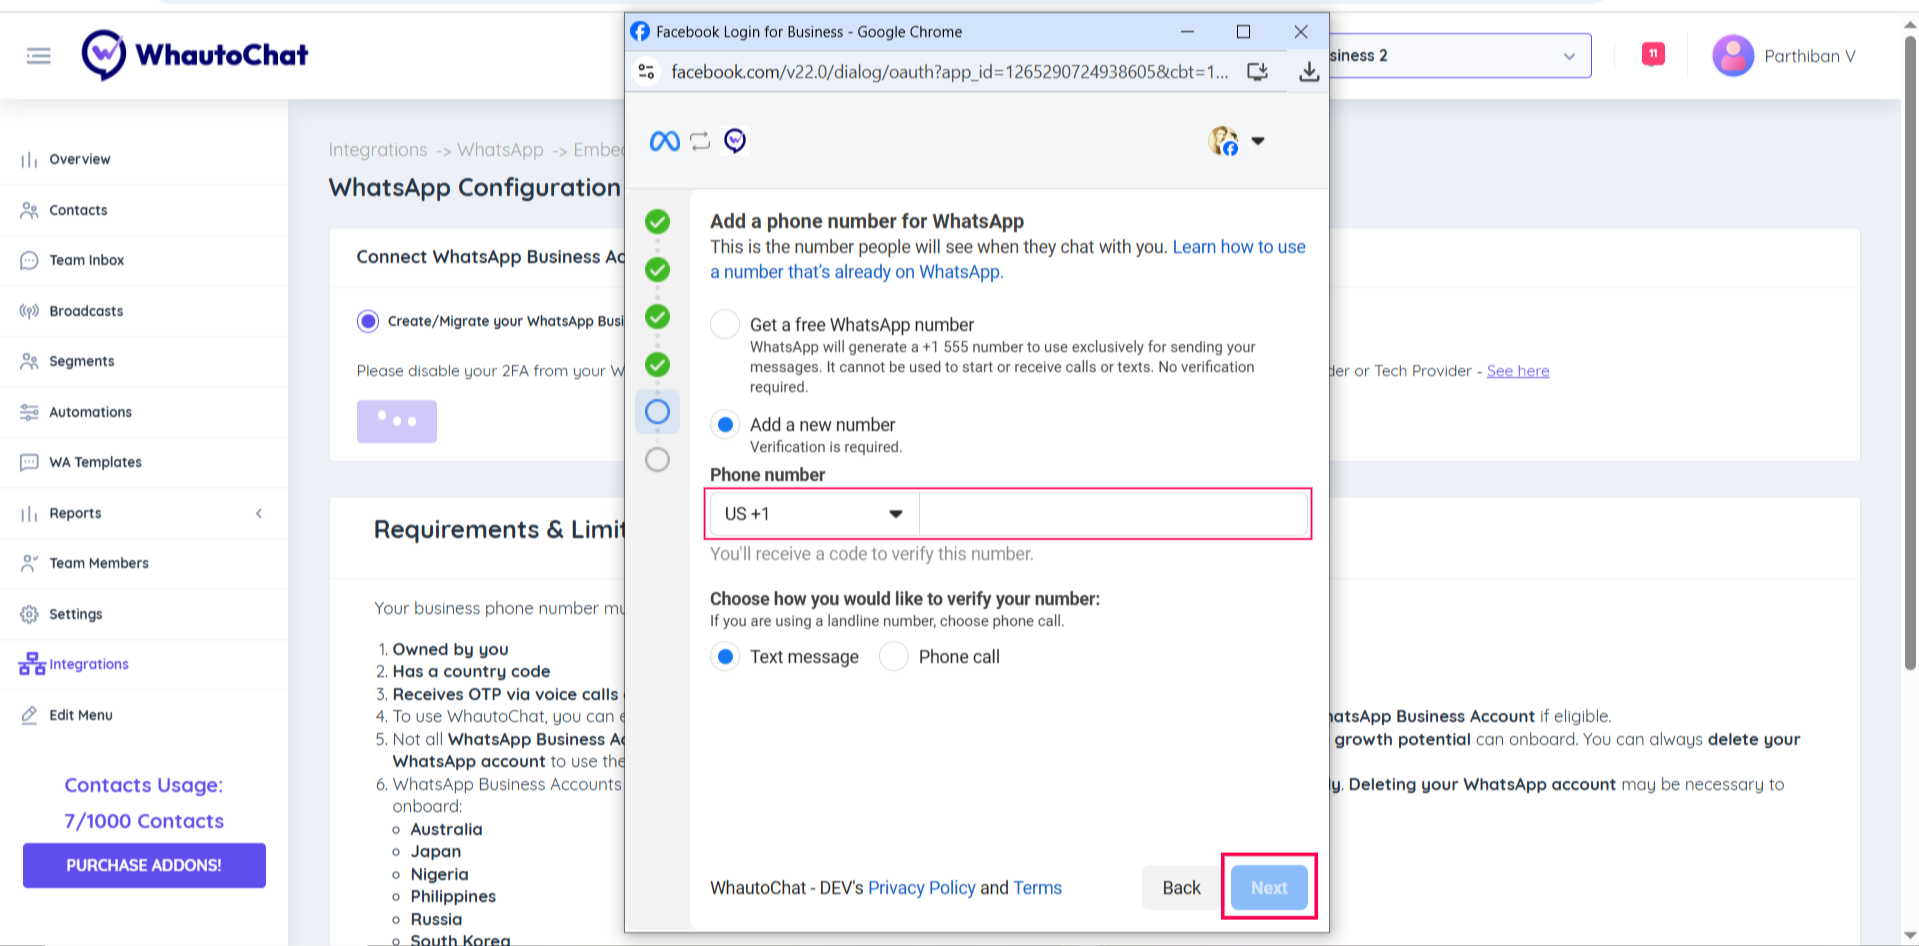Click the Edit Menu pencil icon

tap(29, 715)
